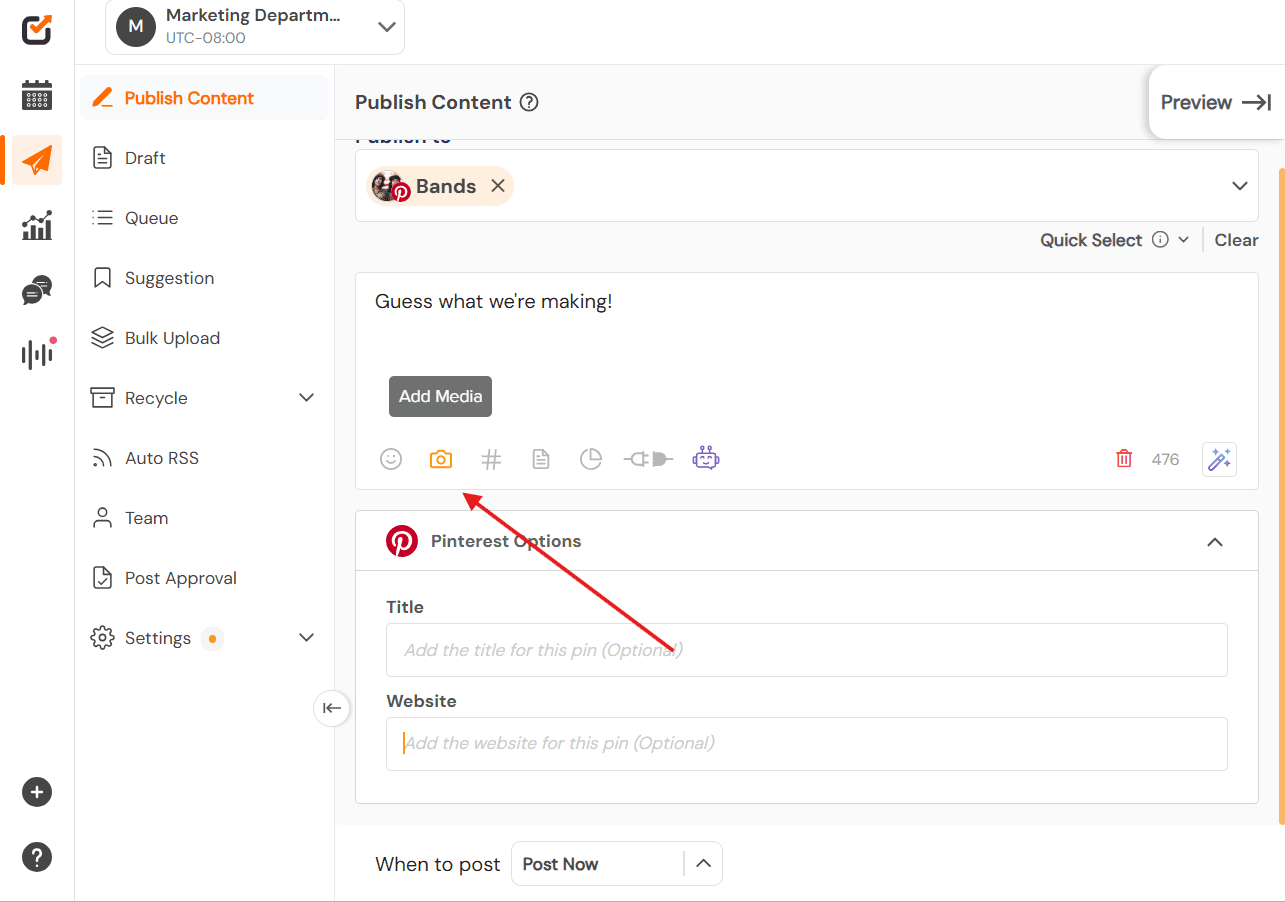This screenshot has height=902, width=1285.
Task: Collapse the Pinterest Options section
Action: pos(1215,542)
